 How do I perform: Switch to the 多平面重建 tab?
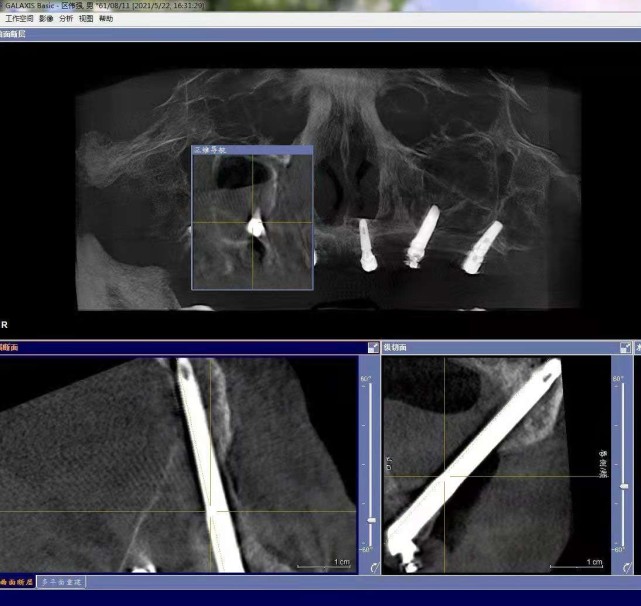61,582
